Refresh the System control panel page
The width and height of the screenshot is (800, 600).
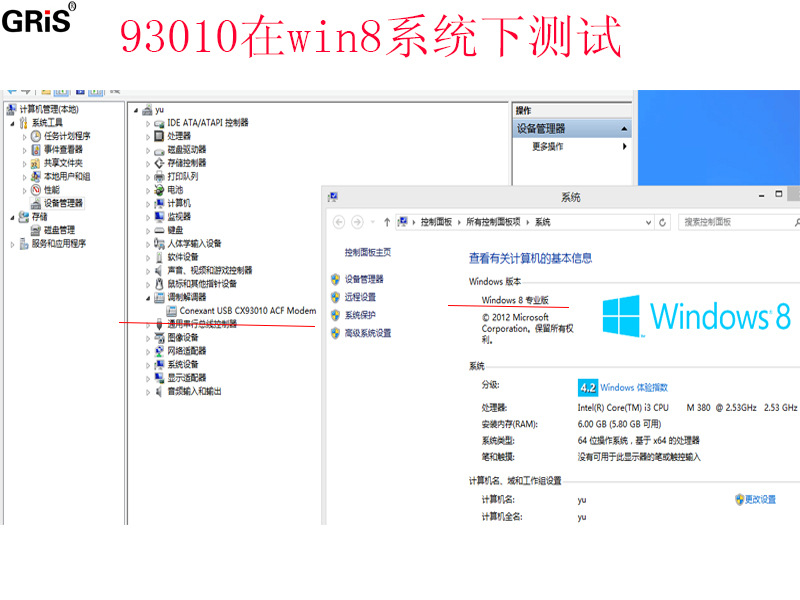point(662,222)
